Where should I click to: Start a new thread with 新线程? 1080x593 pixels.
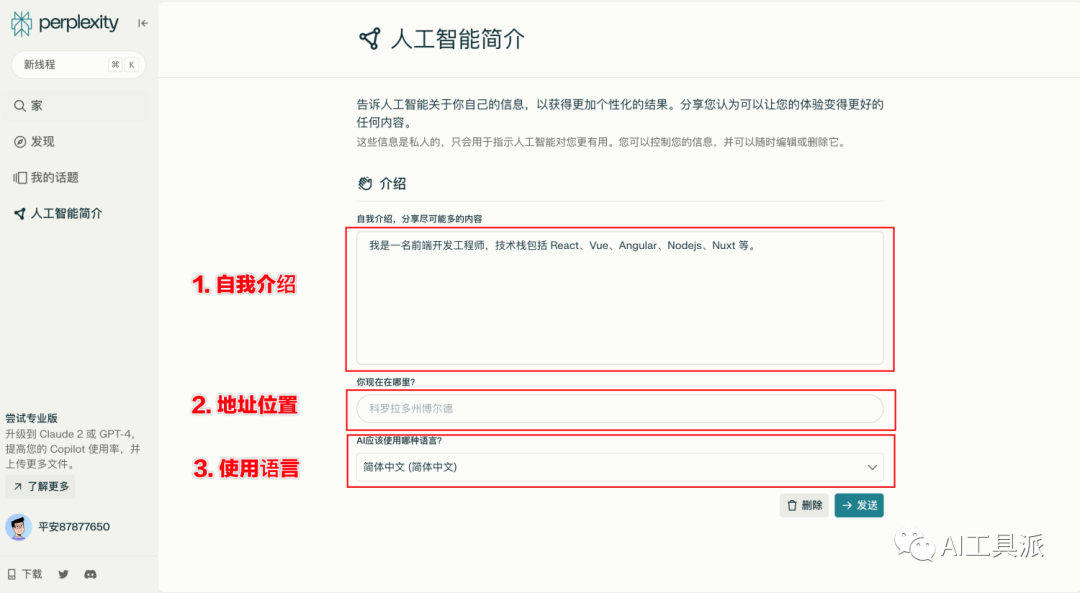(x=78, y=65)
